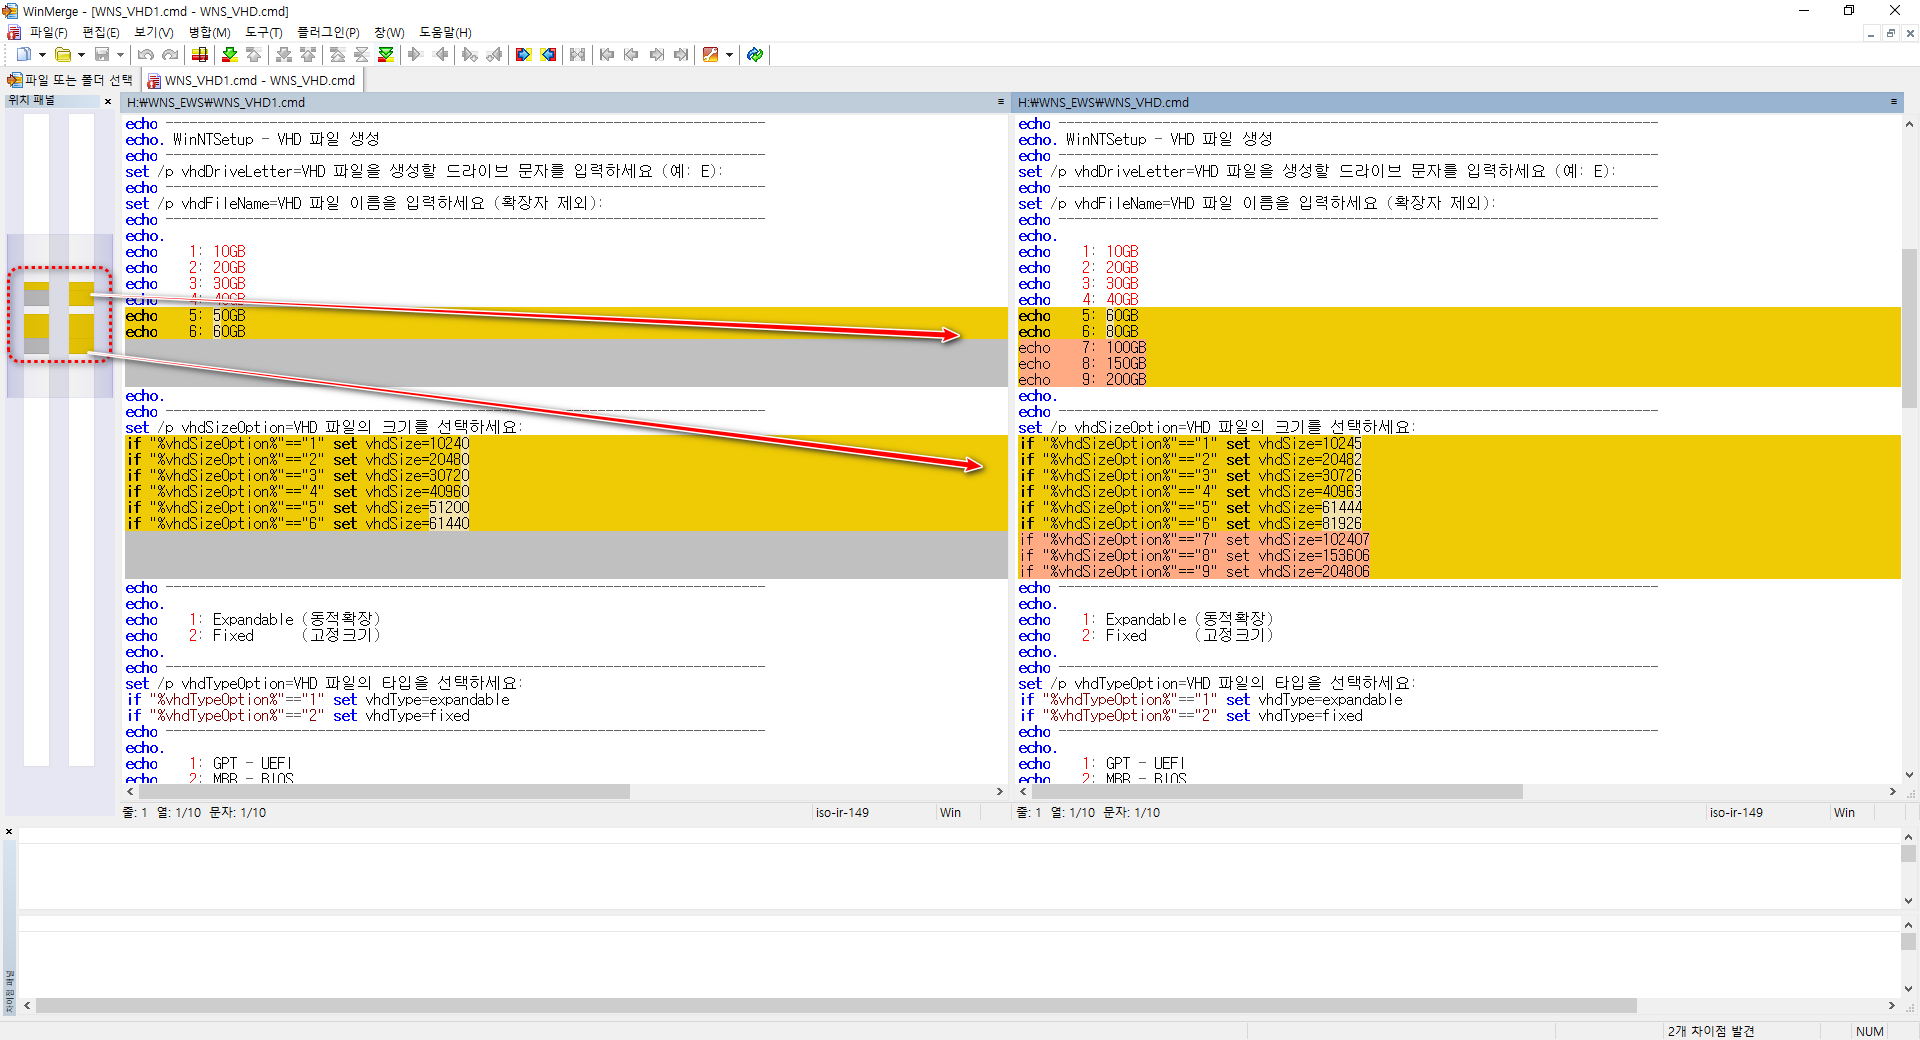Image resolution: width=1920 pixels, height=1040 pixels.
Task: Click right pane line 'set vhdSize=204806'
Action: coord(1459,572)
